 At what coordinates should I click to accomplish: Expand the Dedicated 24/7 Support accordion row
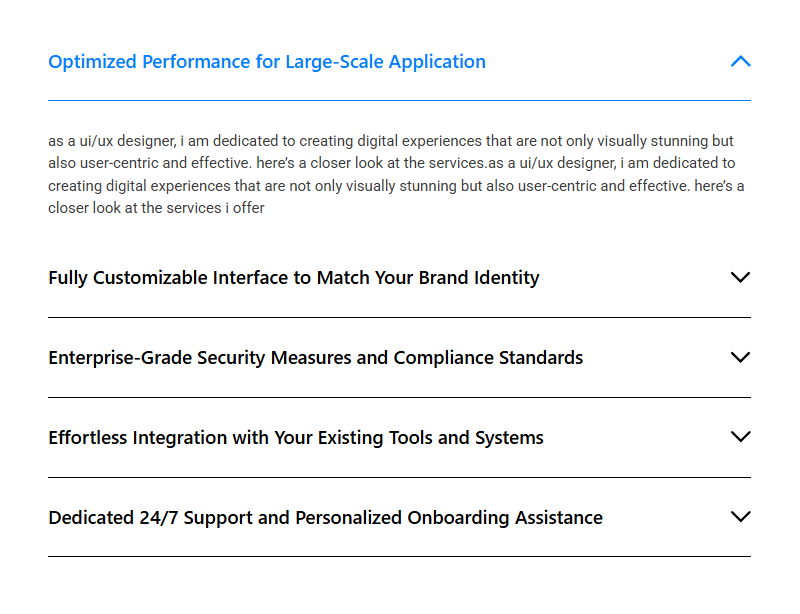(x=400, y=518)
